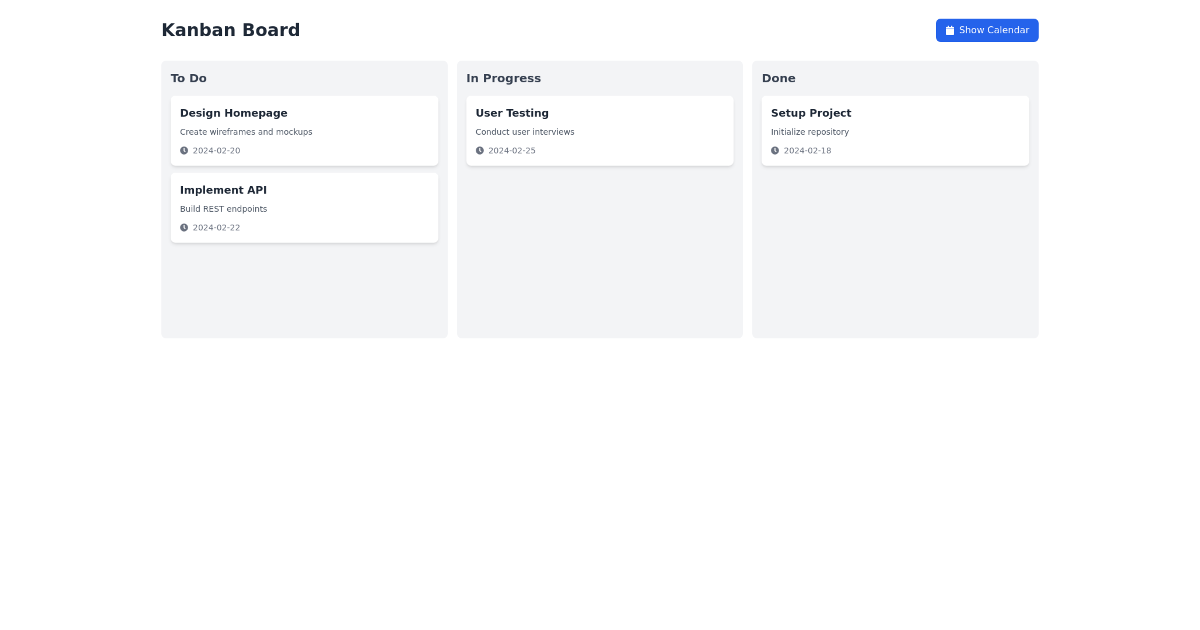
Task: Click the clock icon on User Testing card
Action: 479,150
